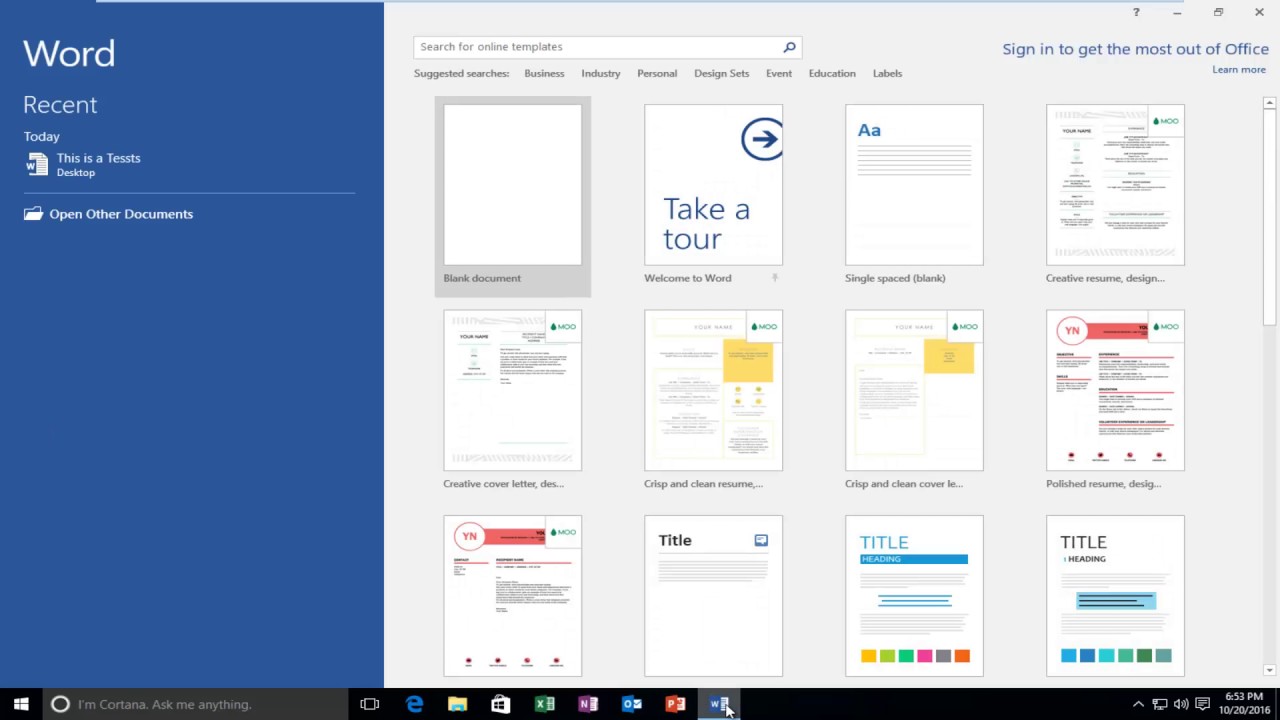Click the Word document icon beside This is a Tests
Screen dimensions: 1280x720
pos(37,165)
